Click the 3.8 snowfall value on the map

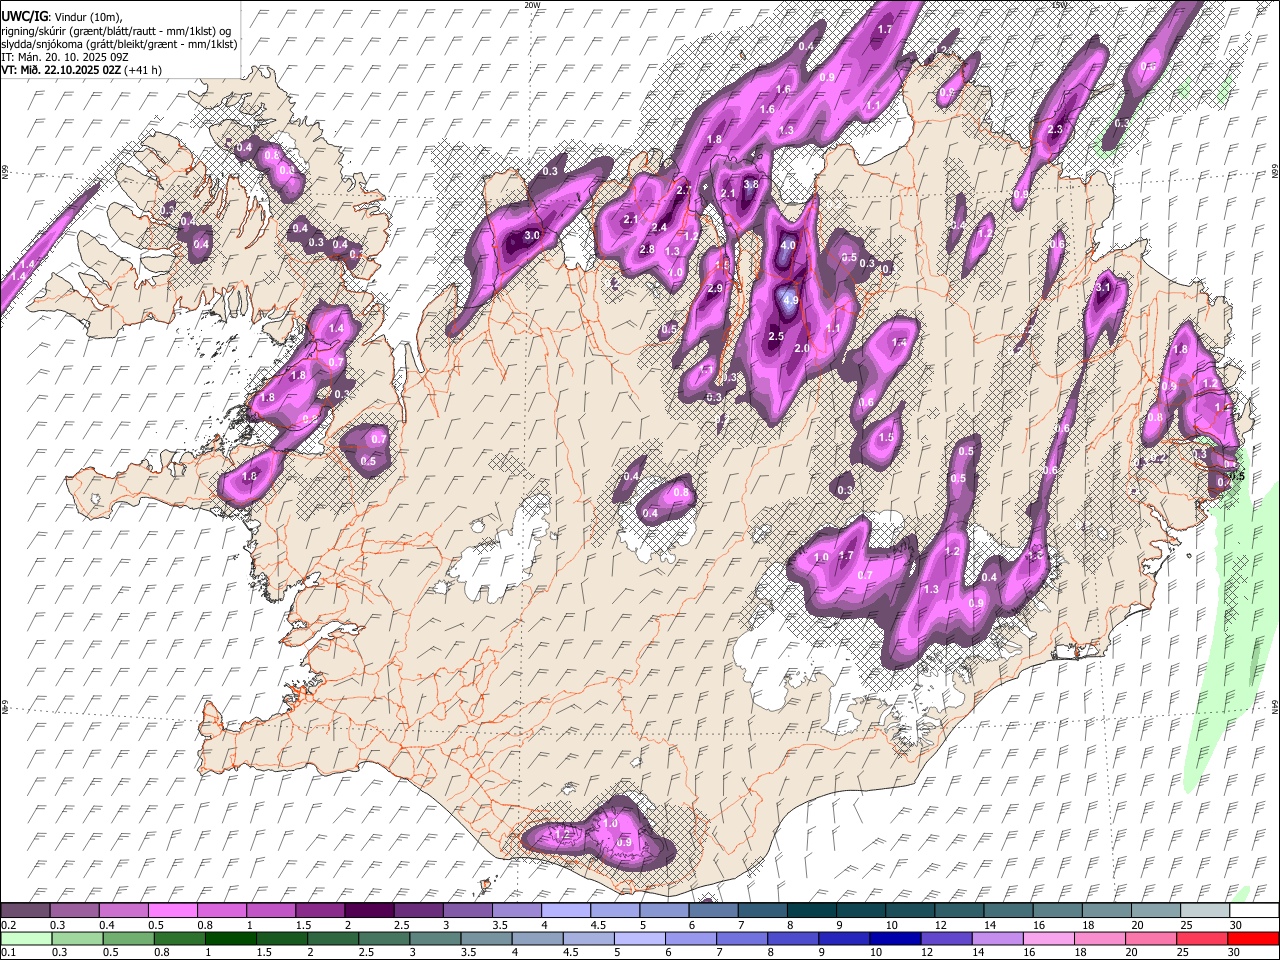[751, 185]
